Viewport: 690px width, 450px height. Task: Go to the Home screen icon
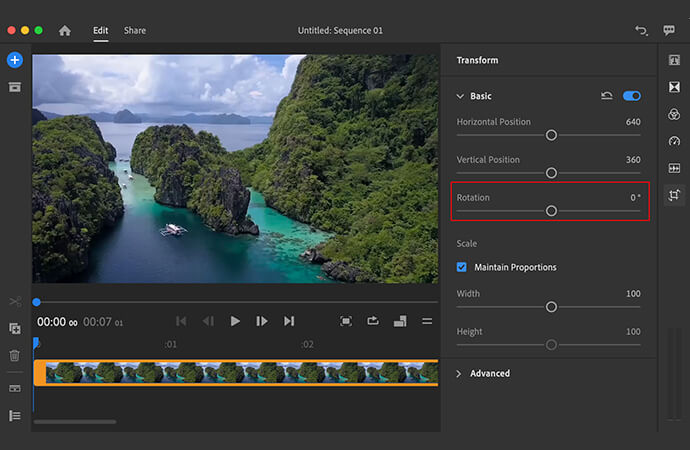[x=65, y=31]
